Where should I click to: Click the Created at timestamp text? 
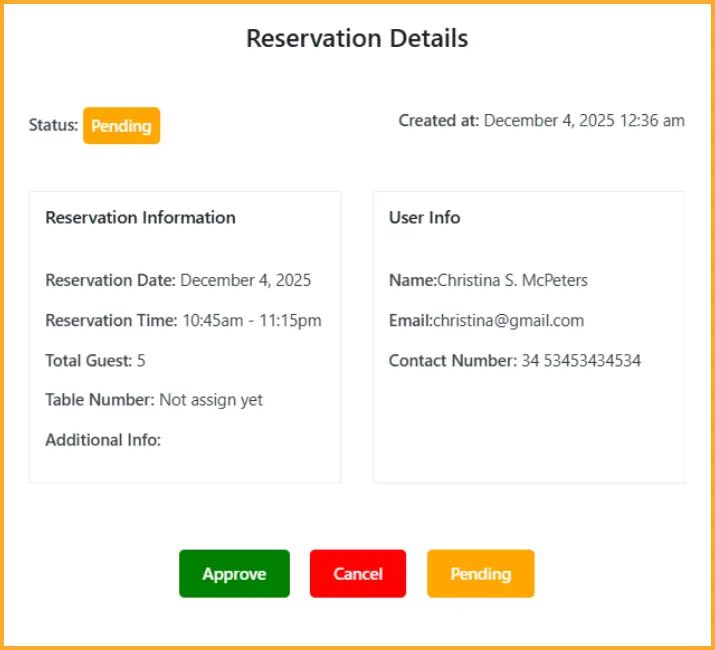pos(584,121)
